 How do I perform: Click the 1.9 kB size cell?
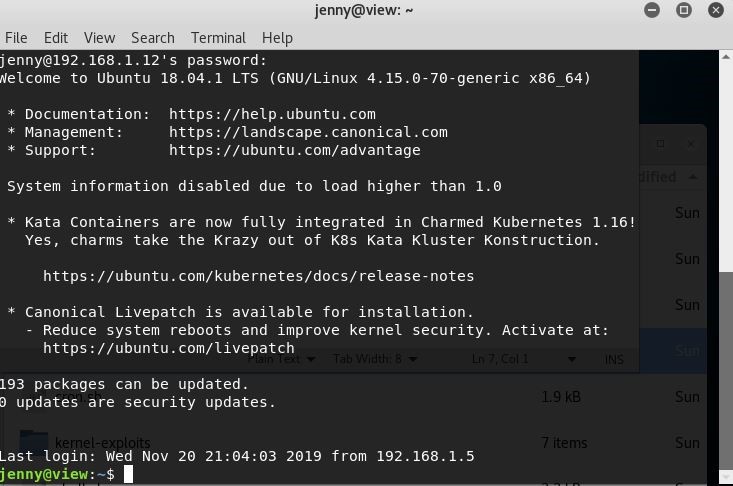[x=561, y=397]
